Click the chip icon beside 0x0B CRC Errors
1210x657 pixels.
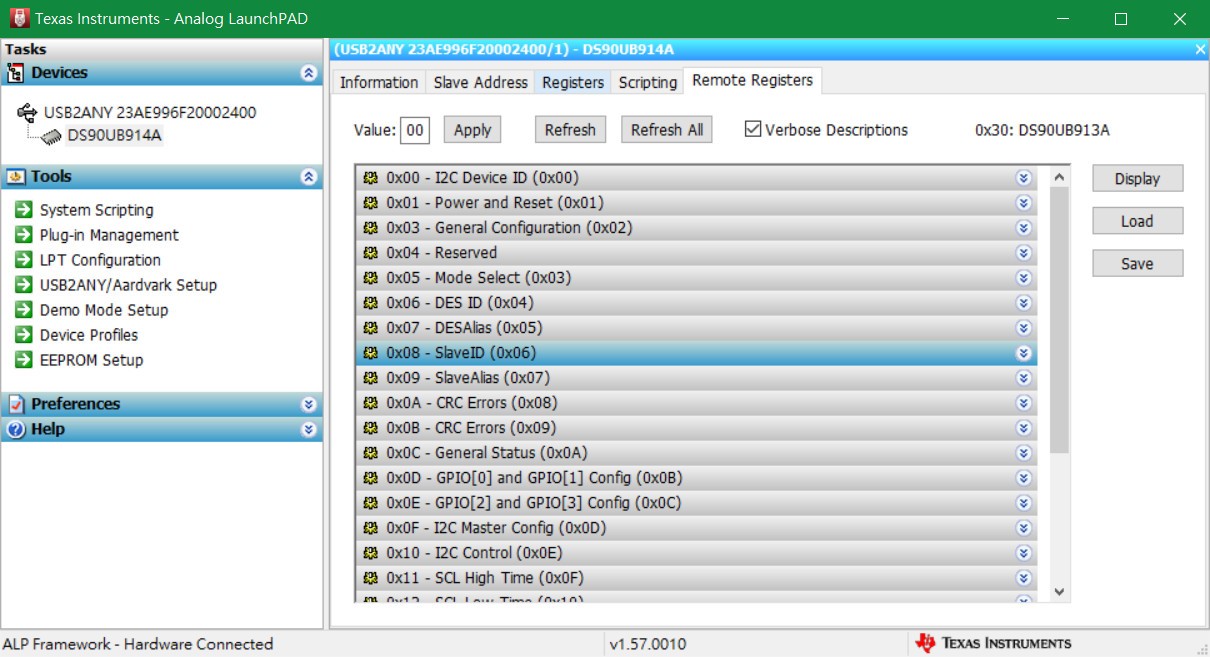click(x=370, y=428)
